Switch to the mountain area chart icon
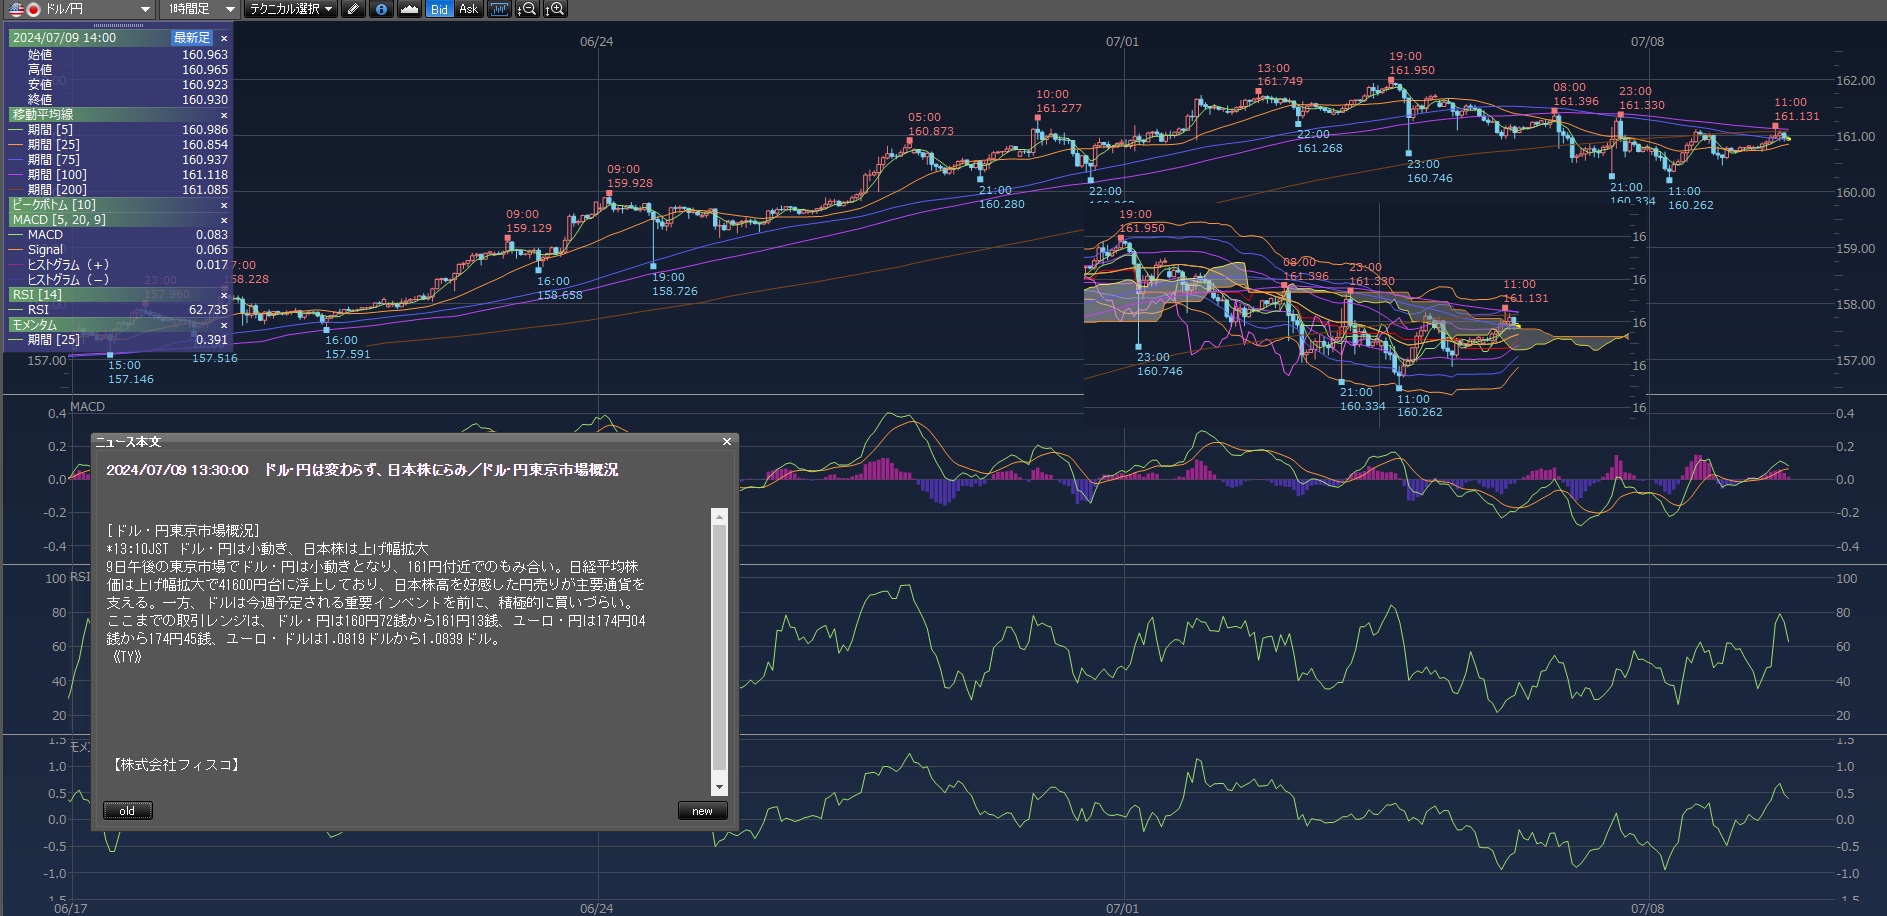This screenshot has height=916, width=1887. click(409, 9)
